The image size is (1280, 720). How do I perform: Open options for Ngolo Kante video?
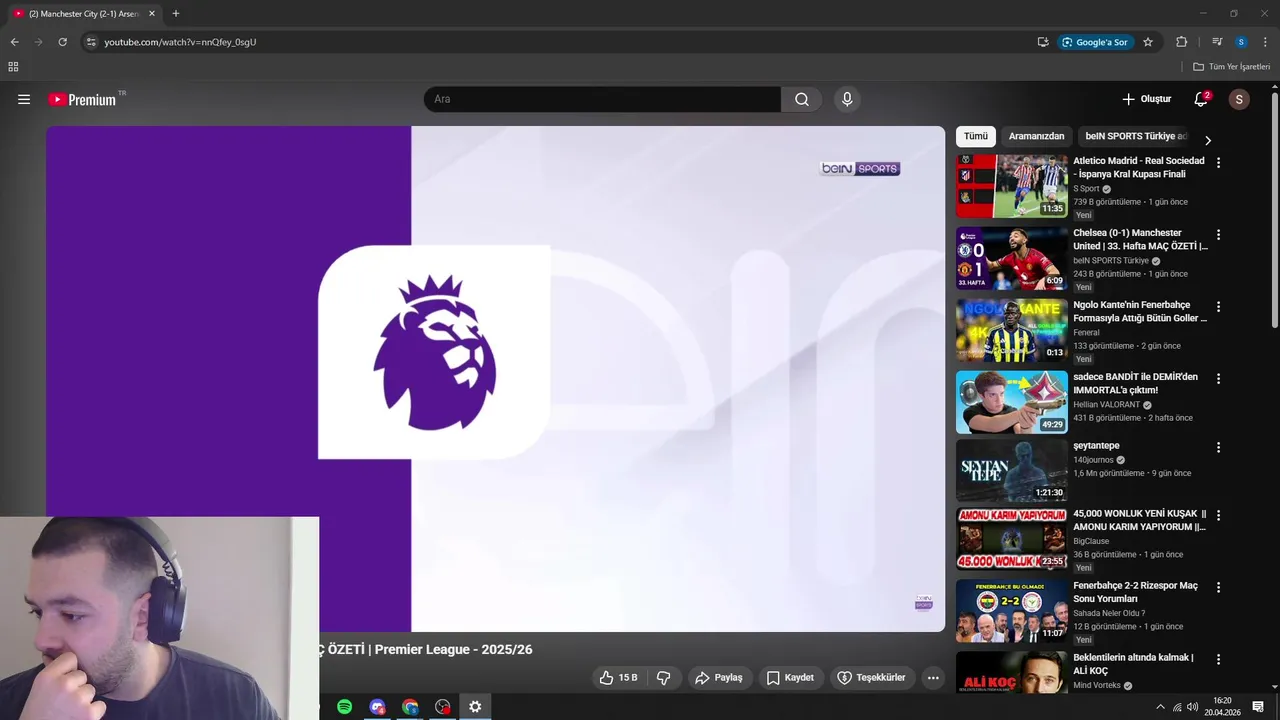click(1218, 306)
